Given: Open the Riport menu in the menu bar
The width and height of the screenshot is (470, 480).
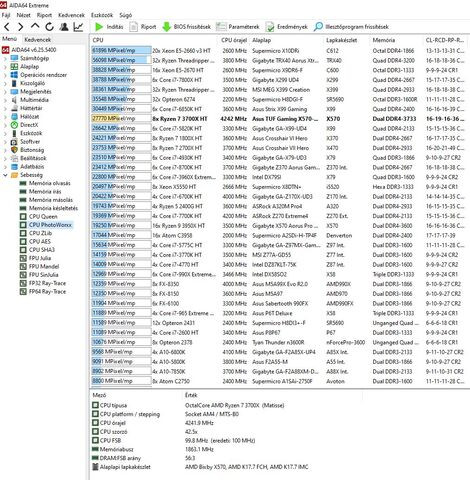Looking at the screenshot, I should click(x=44, y=15).
